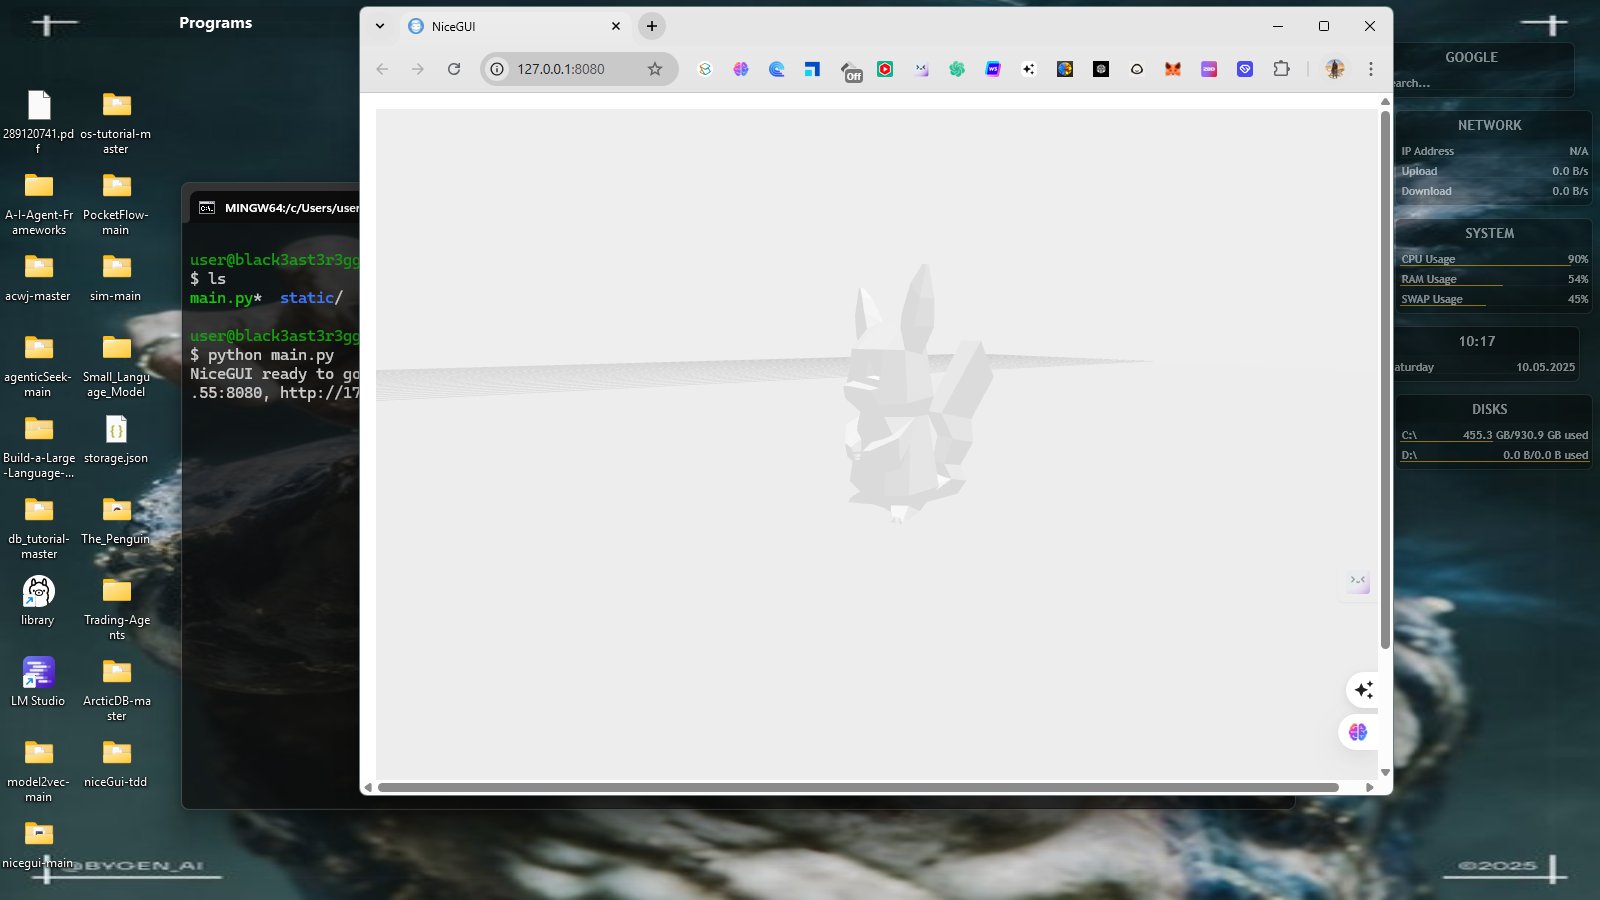The height and width of the screenshot is (900, 1600).
Task: Select the storage.json file icon
Action: [x=116, y=429]
